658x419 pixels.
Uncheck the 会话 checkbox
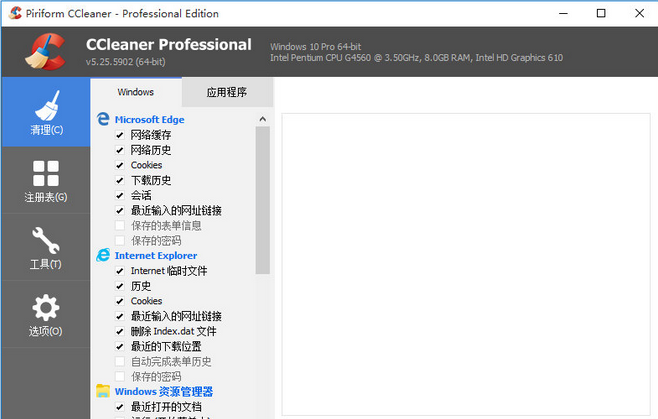pos(120,195)
